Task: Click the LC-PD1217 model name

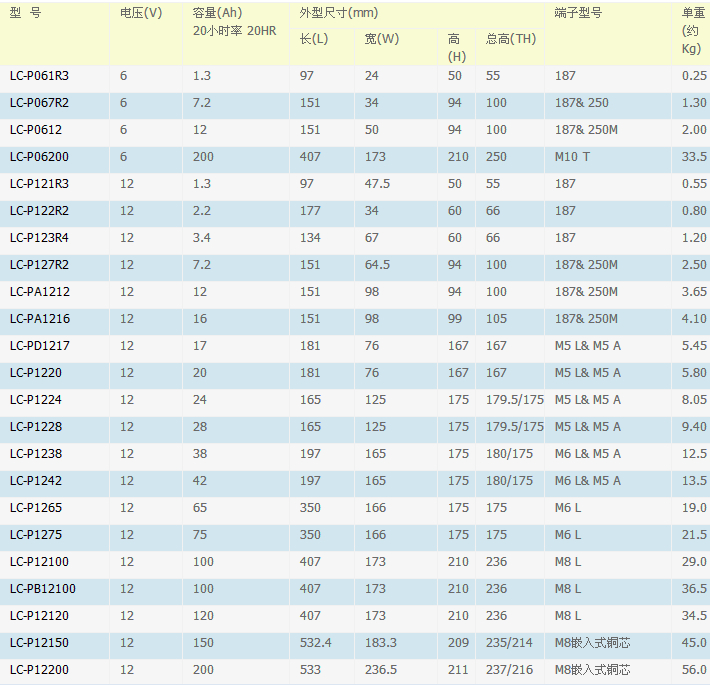Action: (x=40, y=346)
